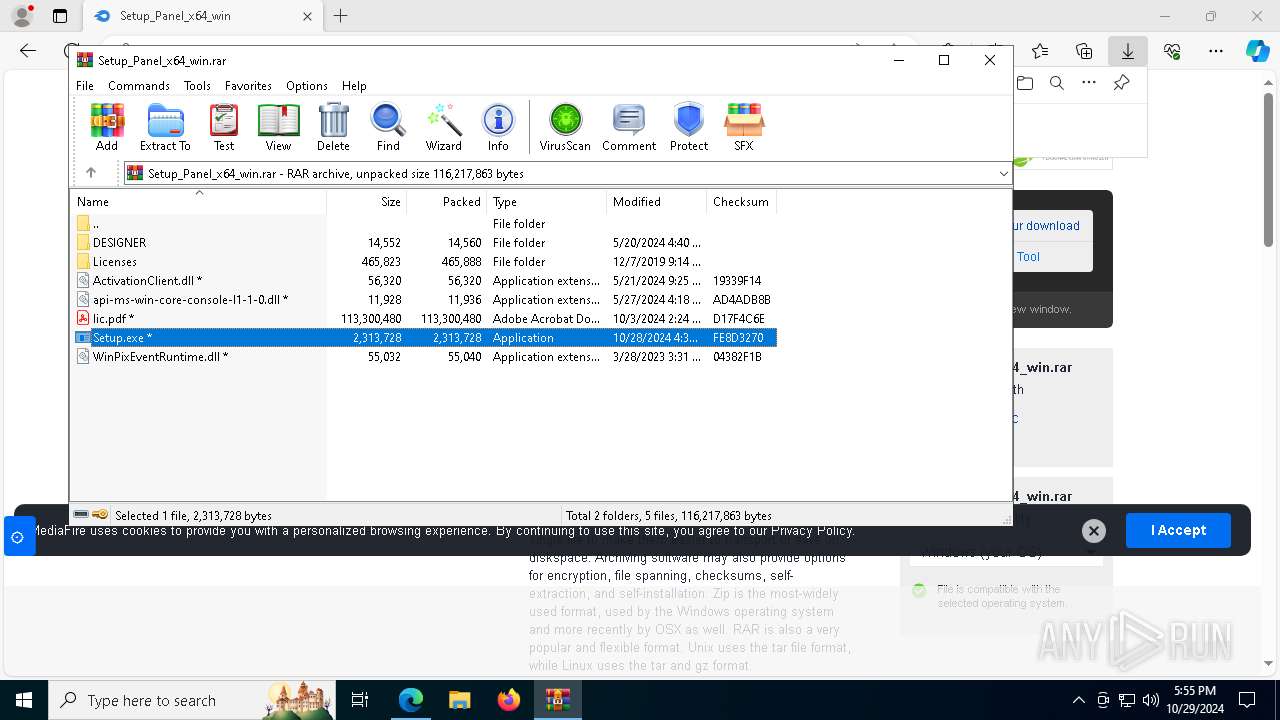Open the Commands menu
1280x720 pixels.
point(139,86)
